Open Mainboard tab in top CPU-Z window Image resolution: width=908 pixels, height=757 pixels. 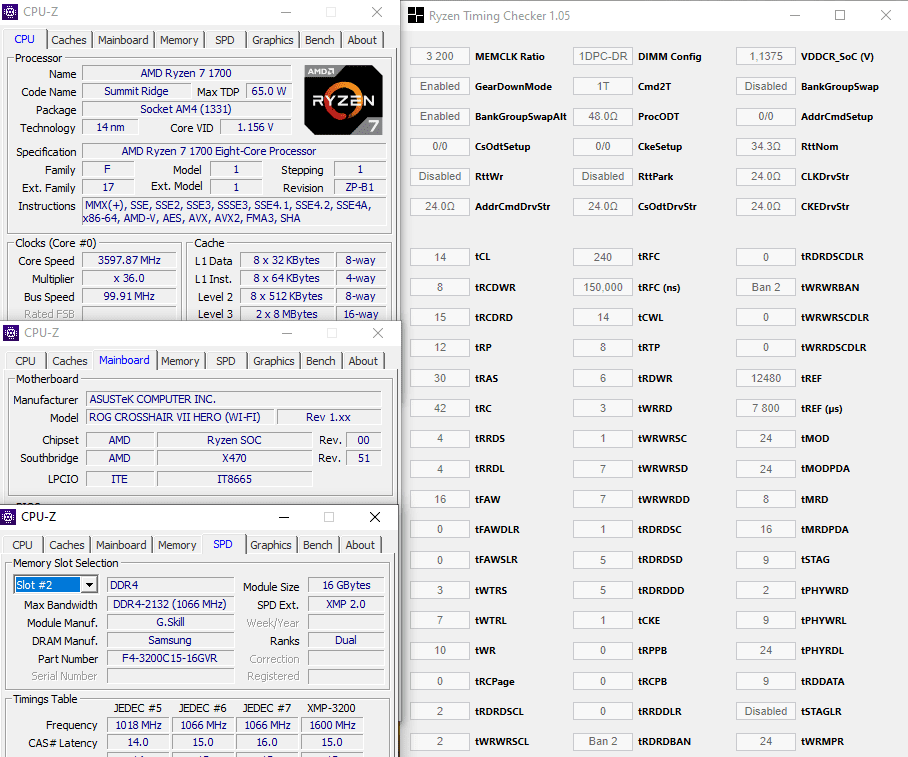tap(123, 40)
